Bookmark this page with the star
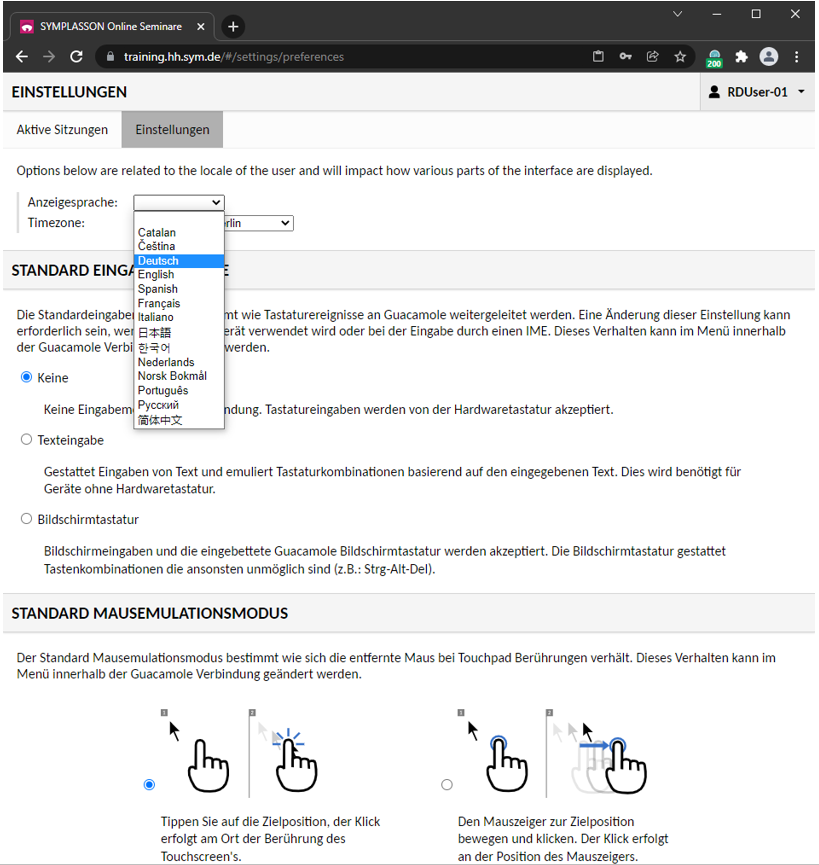 click(680, 56)
